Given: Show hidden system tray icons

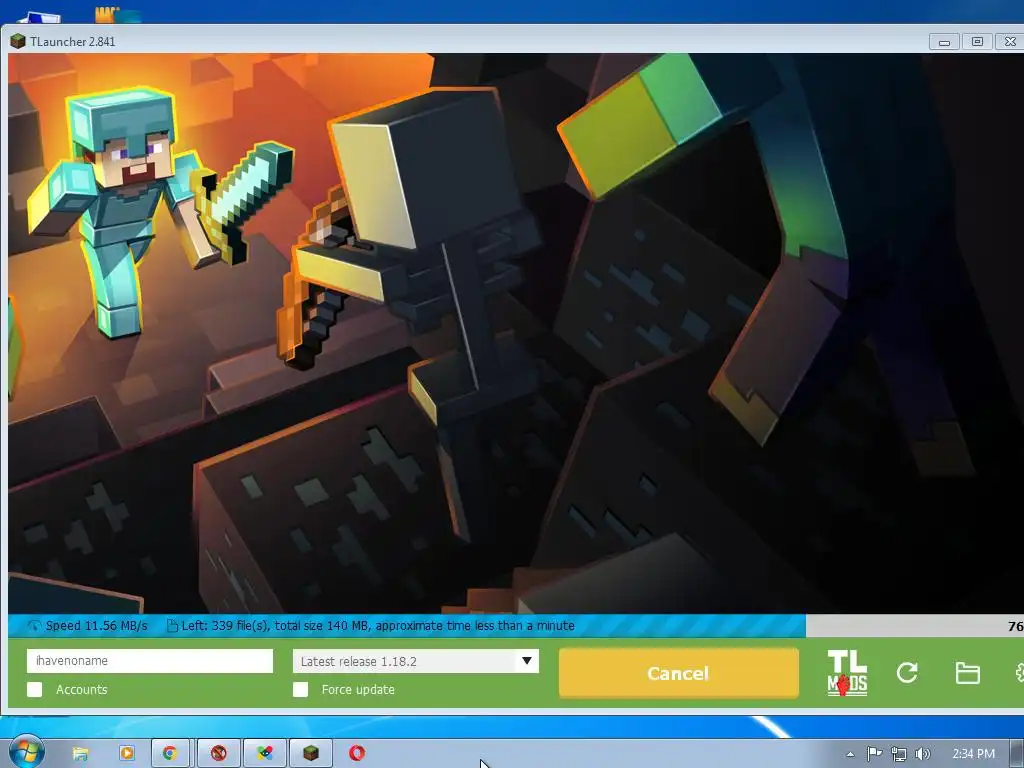Looking at the screenshot, I should tap(850, 754).
